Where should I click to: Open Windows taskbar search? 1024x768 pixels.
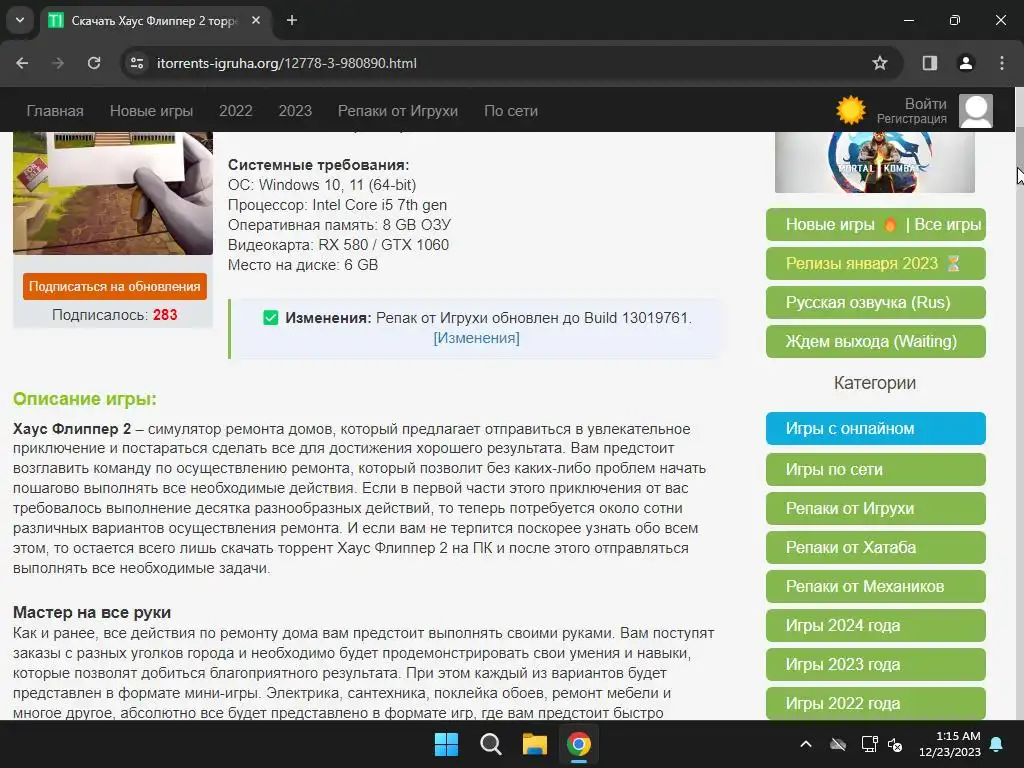pyautogui.click(x=490, y=744)
